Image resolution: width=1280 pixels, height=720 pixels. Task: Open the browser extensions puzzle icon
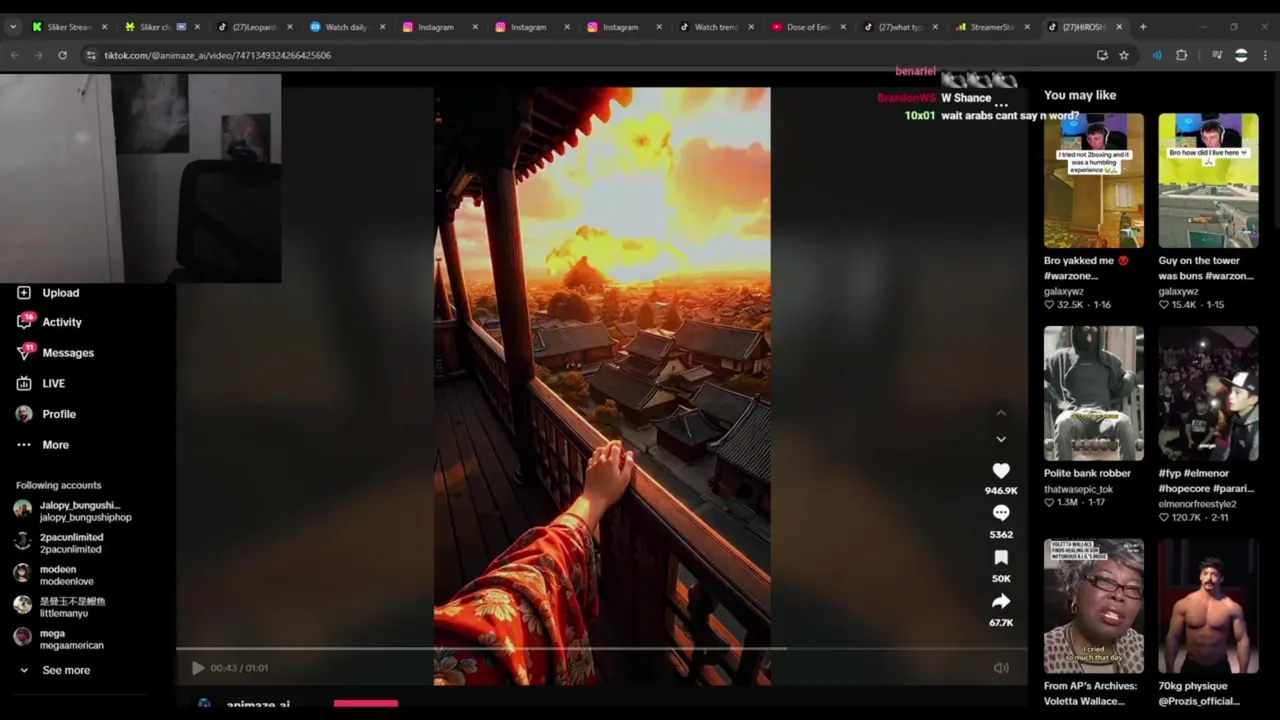click(1182, 55)
